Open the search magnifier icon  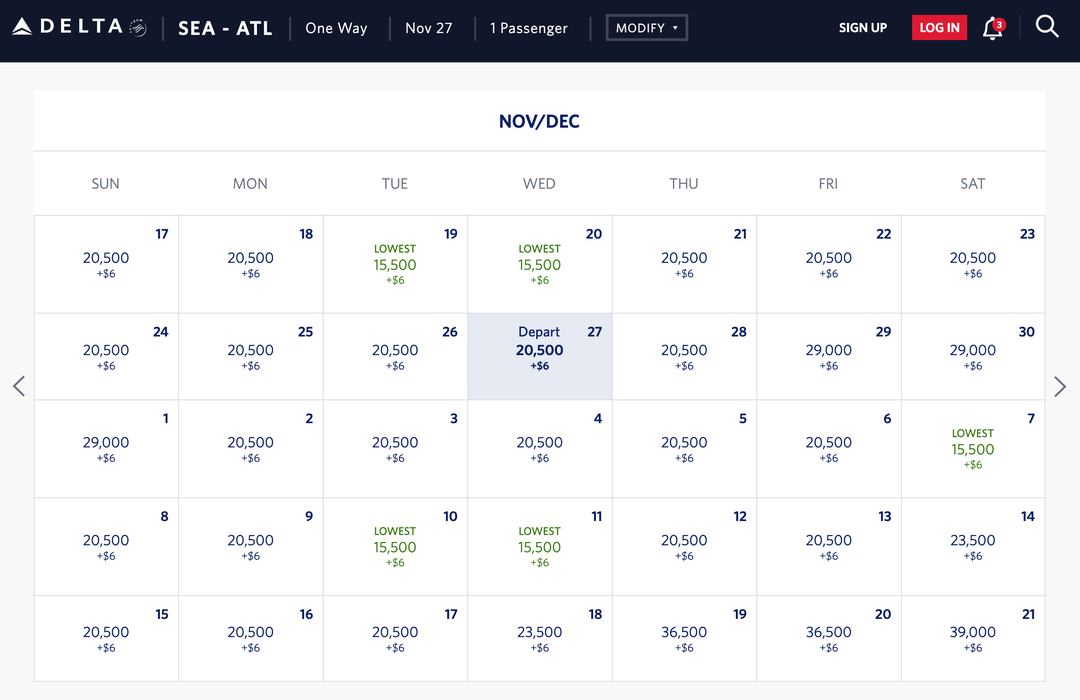(1047, 27)
